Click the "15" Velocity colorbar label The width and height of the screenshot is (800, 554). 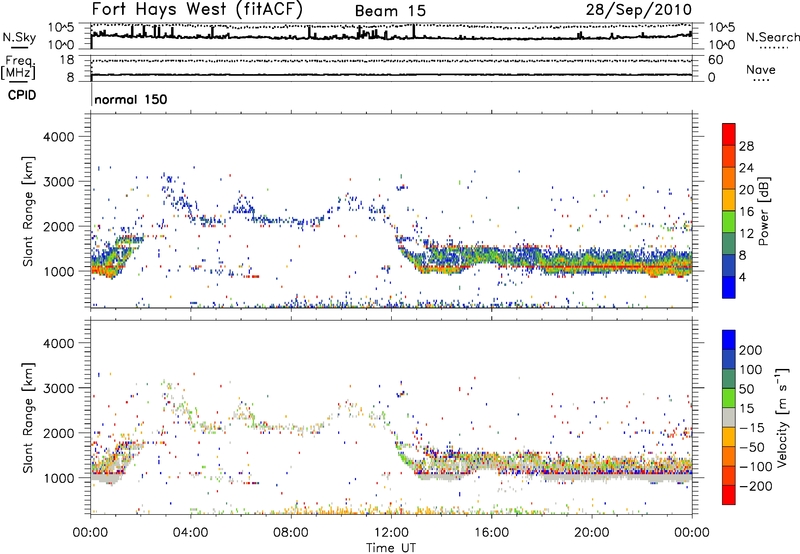[746, 408]
